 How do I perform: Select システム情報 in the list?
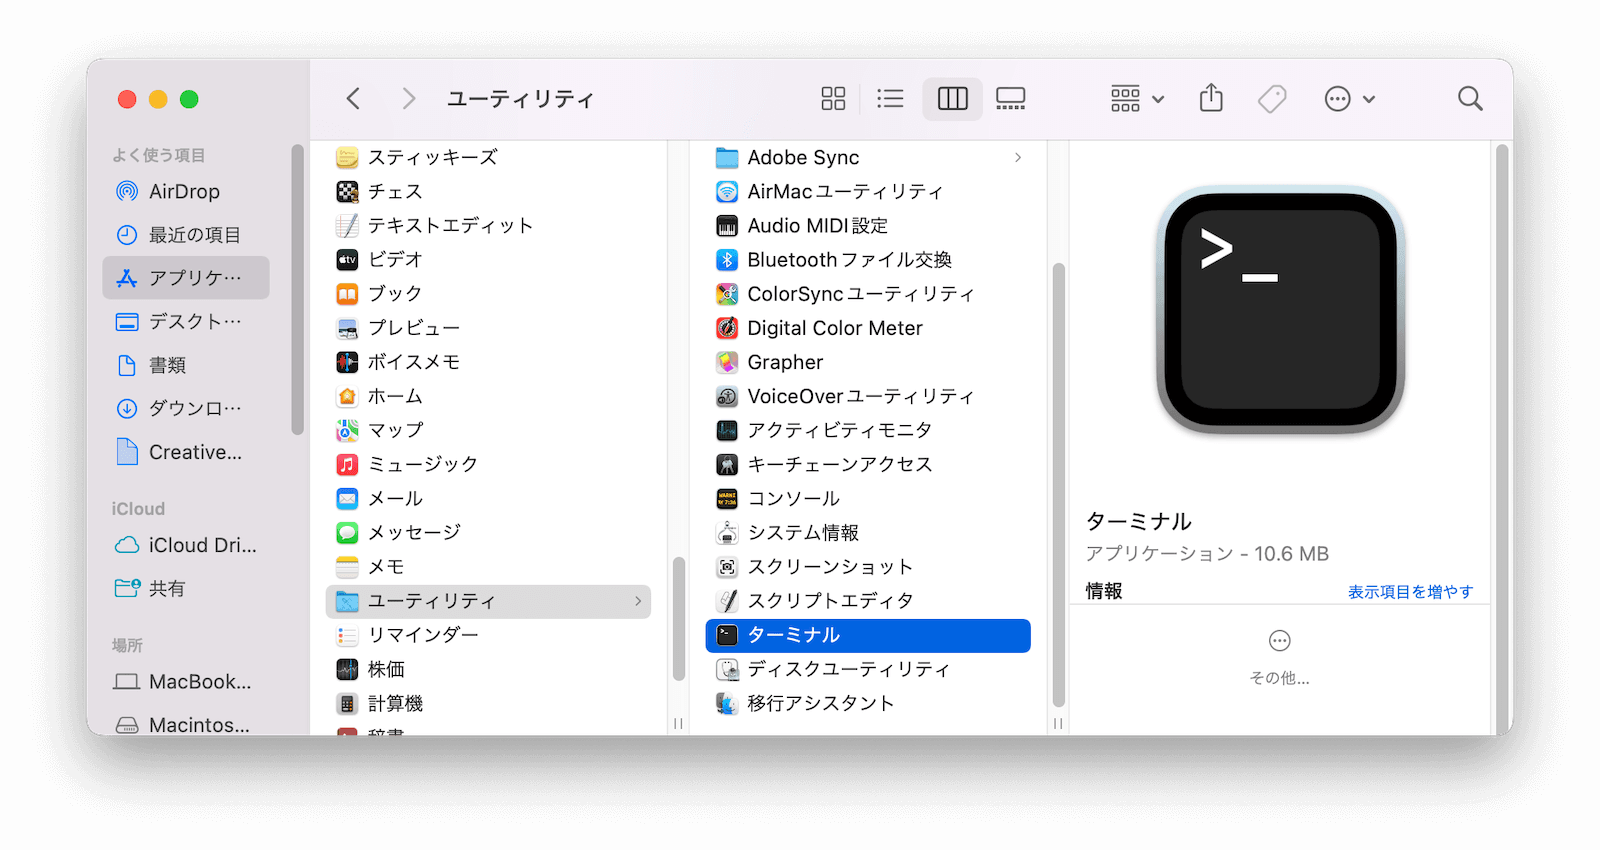(868, 532)
